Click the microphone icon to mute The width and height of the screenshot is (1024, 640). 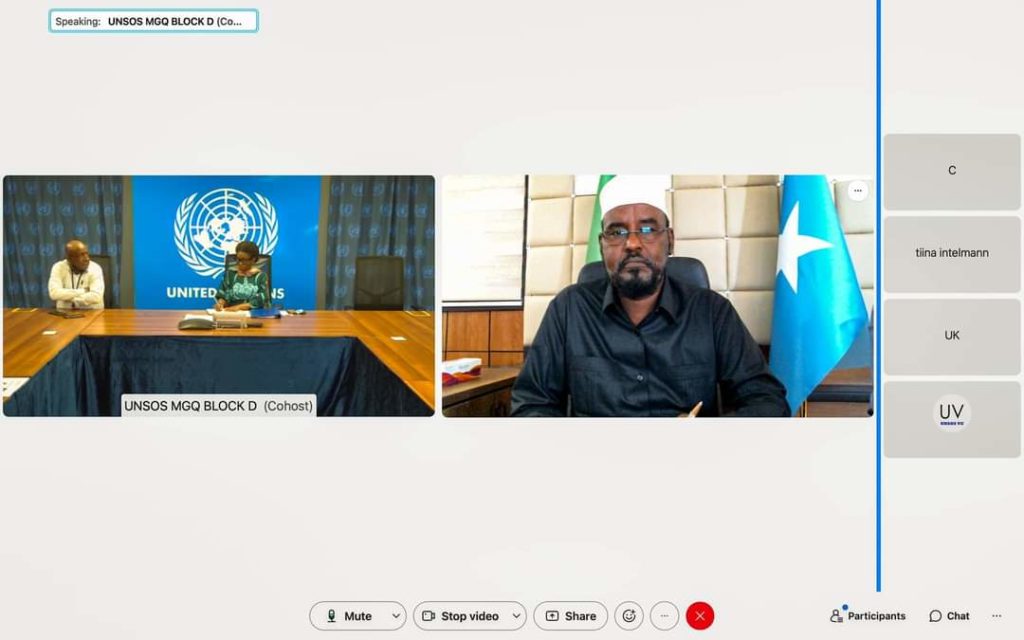[332, 616]
